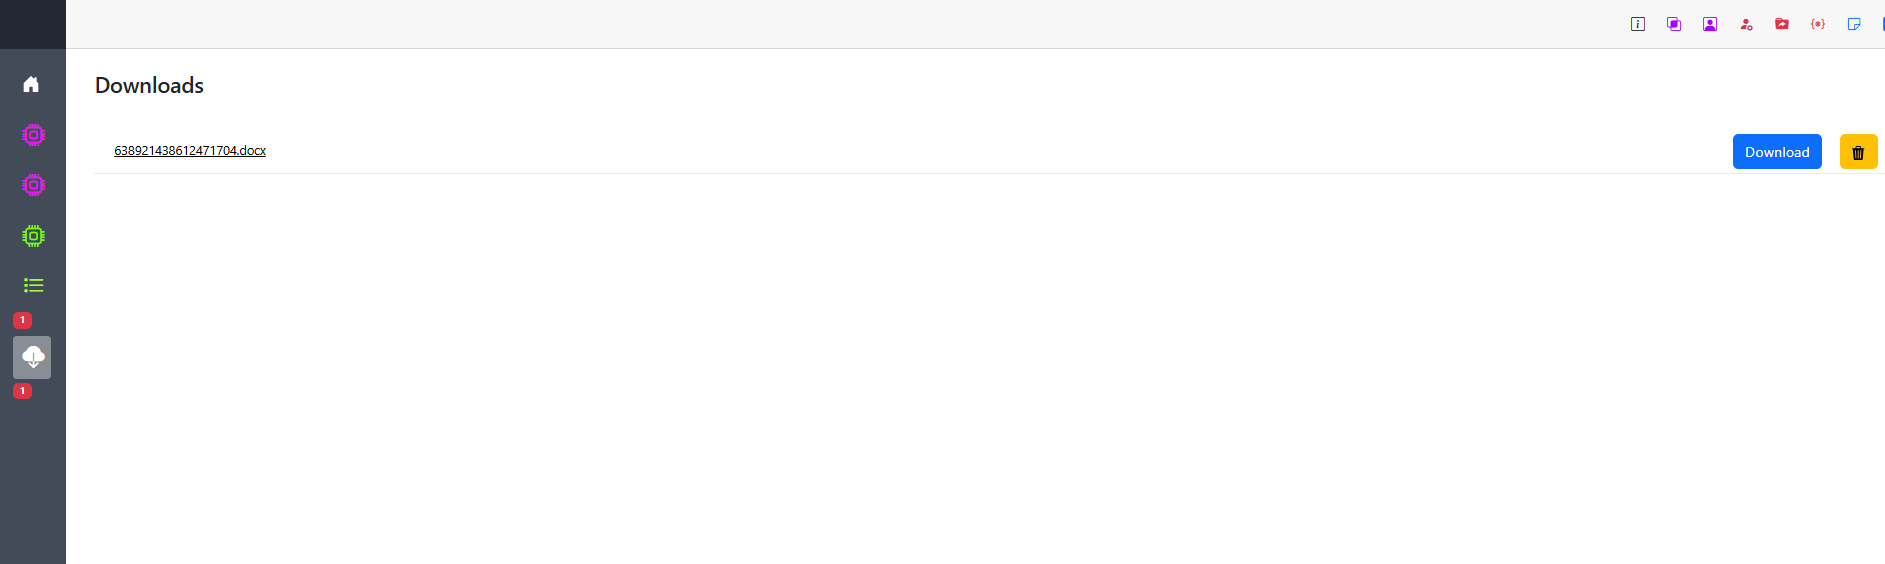Open the green list icon in the sidebar
Screen dimensions: 1885x564
(x=33, y=286)
